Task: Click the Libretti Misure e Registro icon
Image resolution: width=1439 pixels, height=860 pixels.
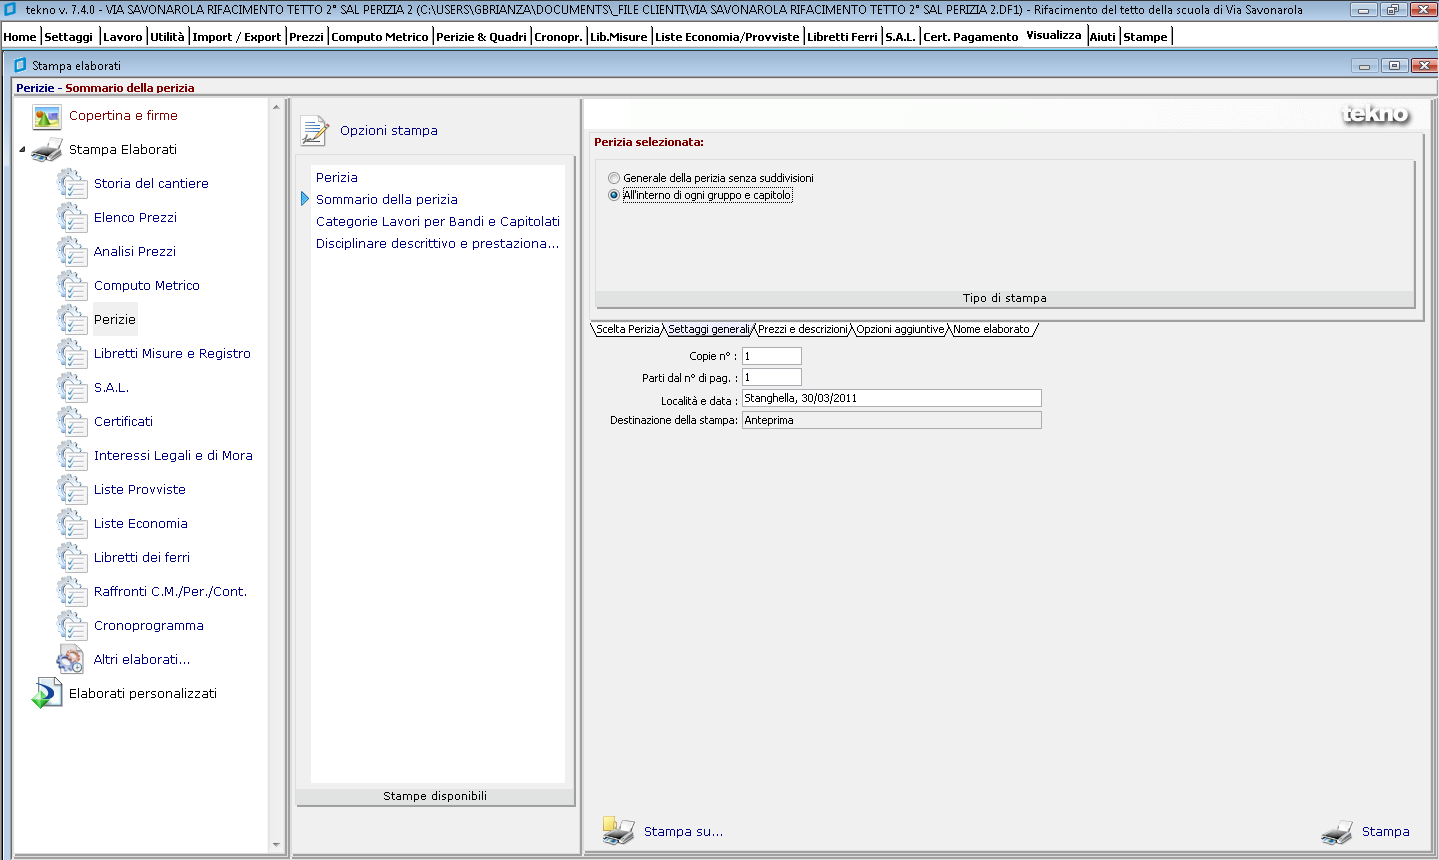Action: 72,354
